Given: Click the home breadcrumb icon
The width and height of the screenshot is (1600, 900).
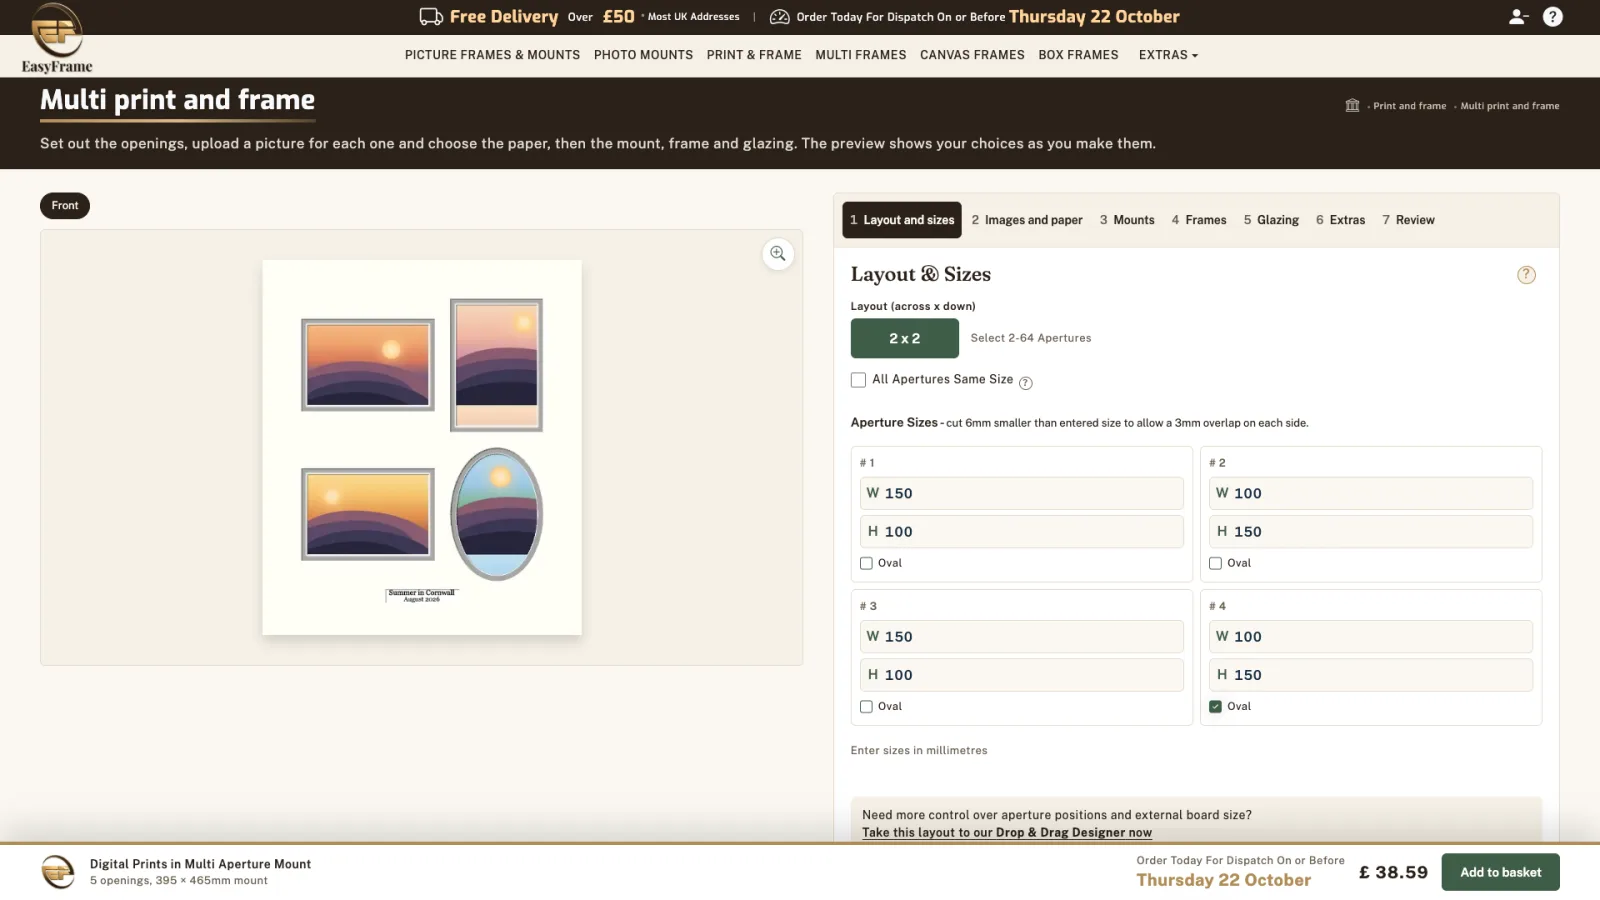Looking at the screenshot, I should coord(1352,105).
